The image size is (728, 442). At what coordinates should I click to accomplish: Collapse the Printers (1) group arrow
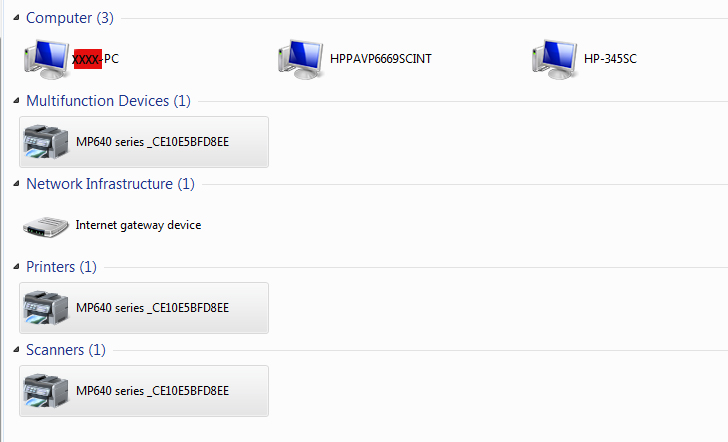[16, 267]
